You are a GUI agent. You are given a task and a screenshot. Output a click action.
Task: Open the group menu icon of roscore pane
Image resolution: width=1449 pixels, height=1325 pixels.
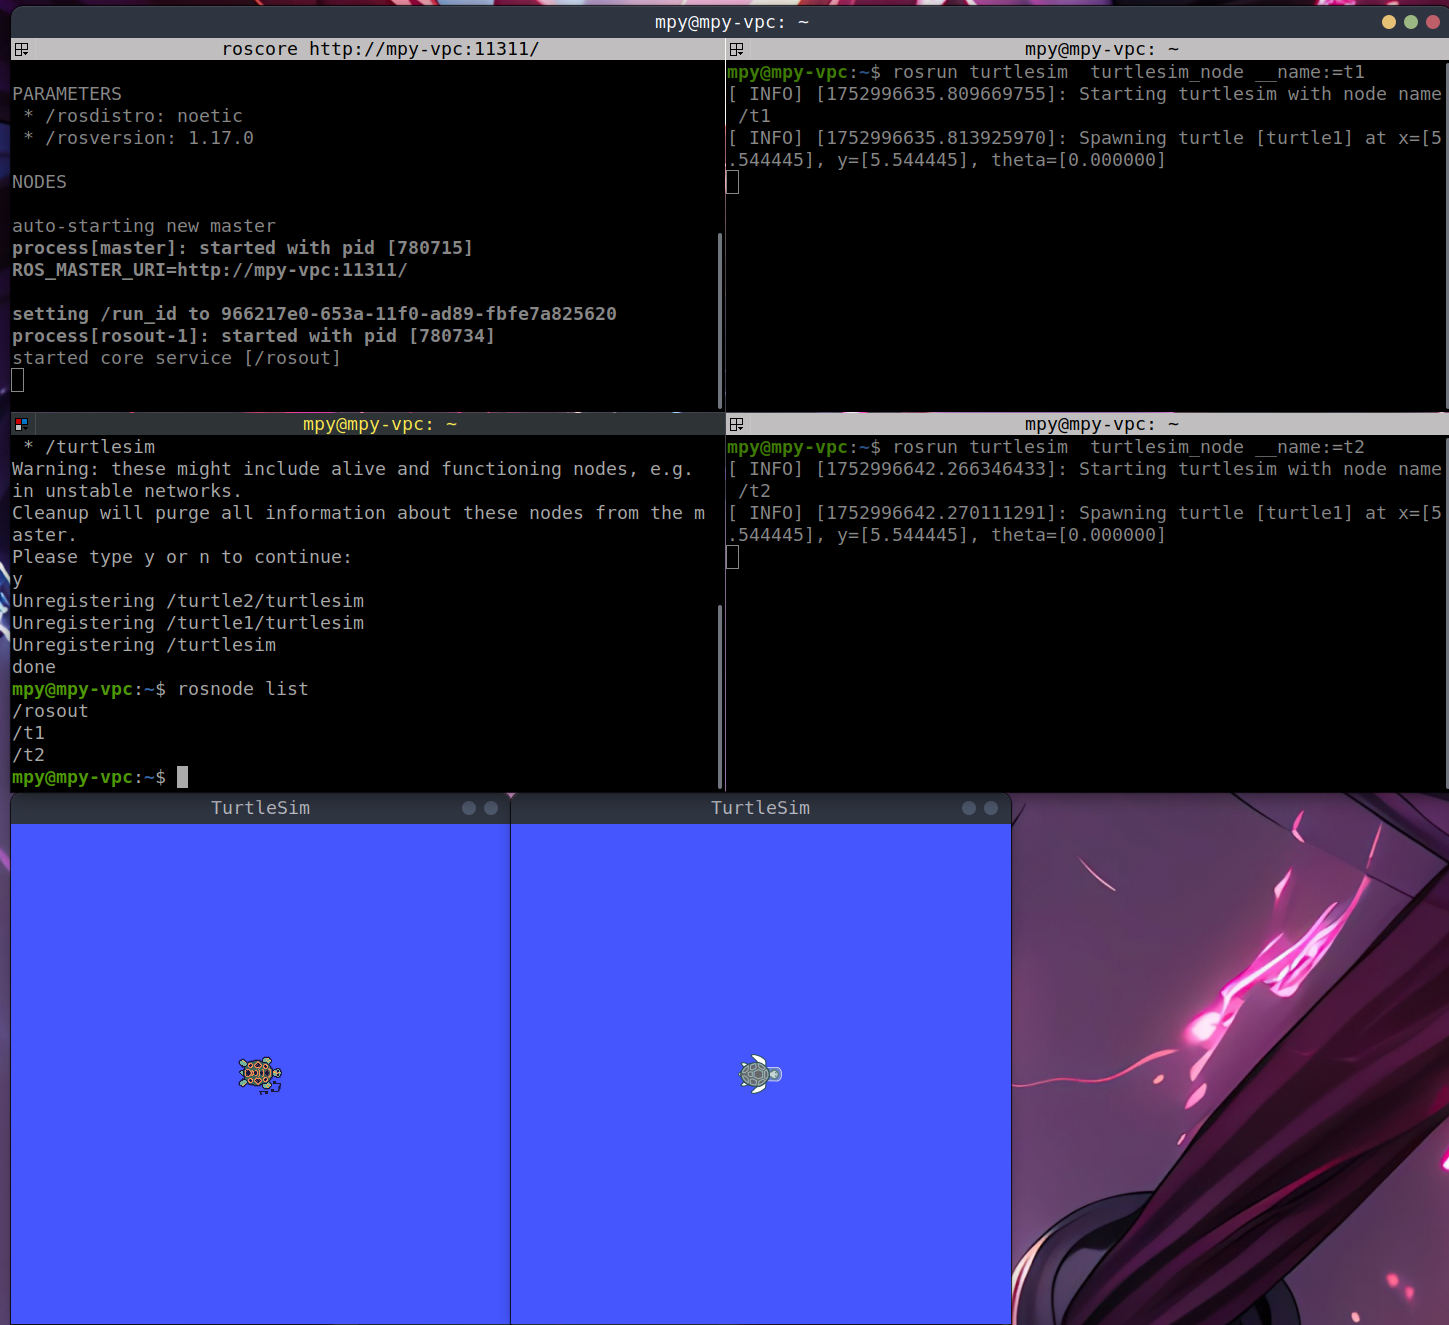pyautogui.click(x=21, y=49)
